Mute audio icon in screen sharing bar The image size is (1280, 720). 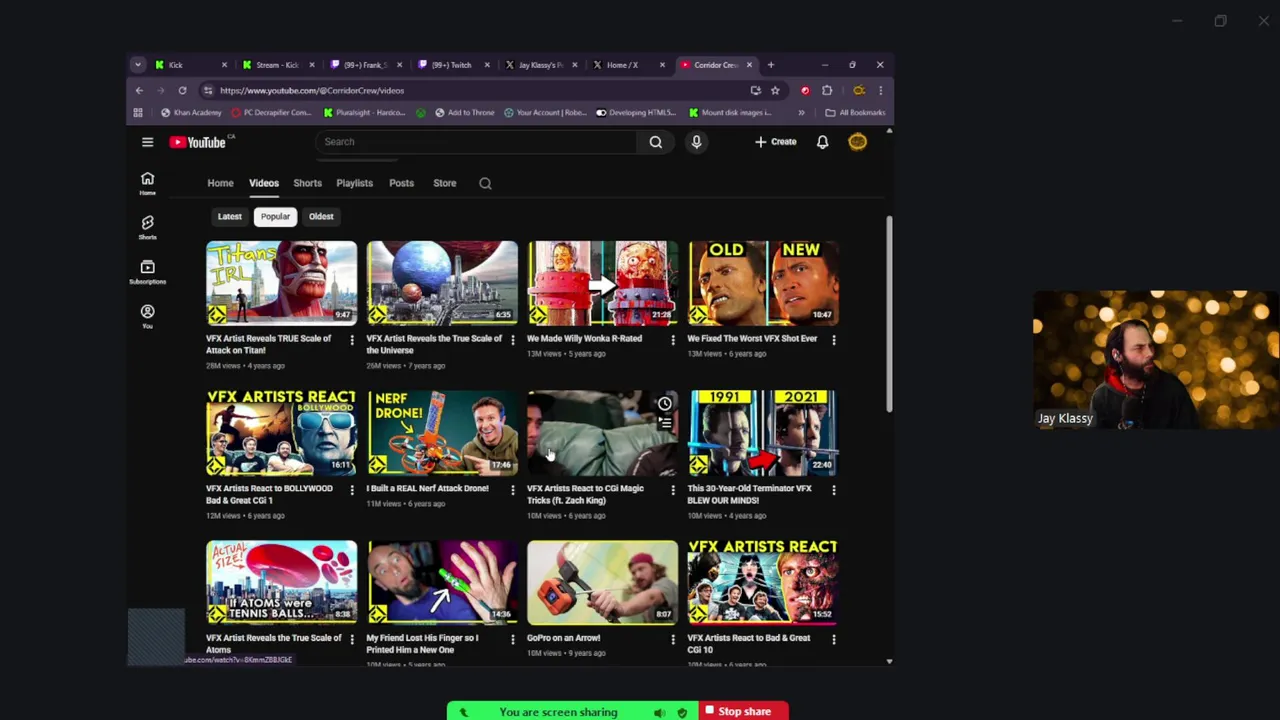click(x=659, y=712)
